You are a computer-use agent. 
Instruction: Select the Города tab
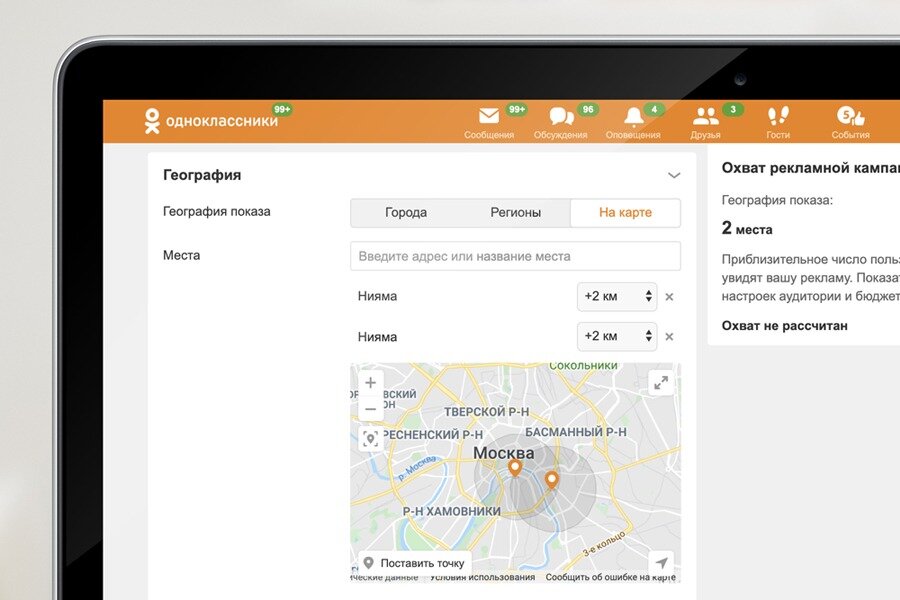click(406, 212)
